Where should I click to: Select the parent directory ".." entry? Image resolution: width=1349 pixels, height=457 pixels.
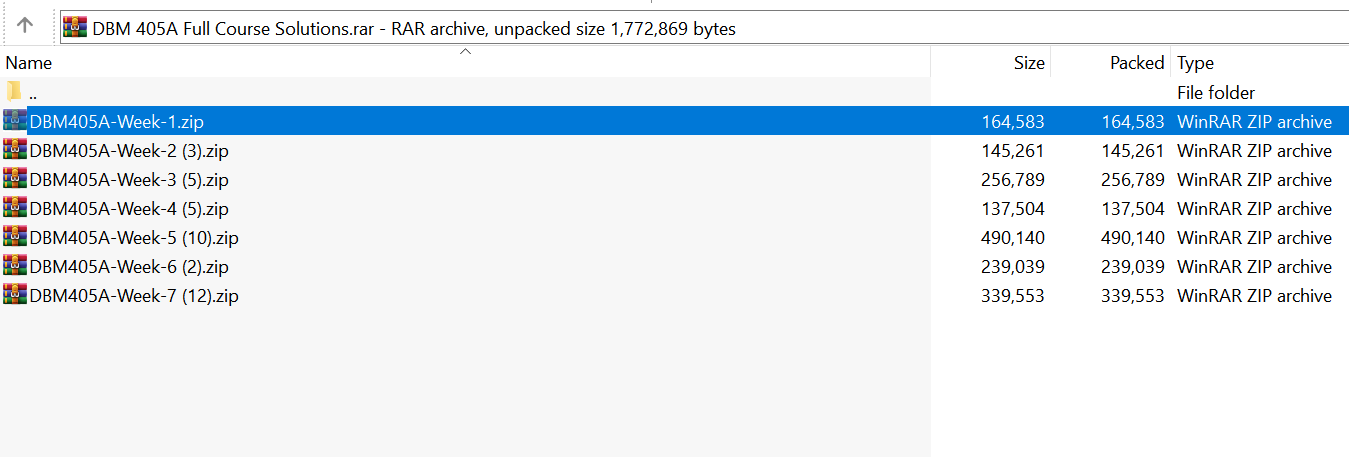tap(34, 93)
